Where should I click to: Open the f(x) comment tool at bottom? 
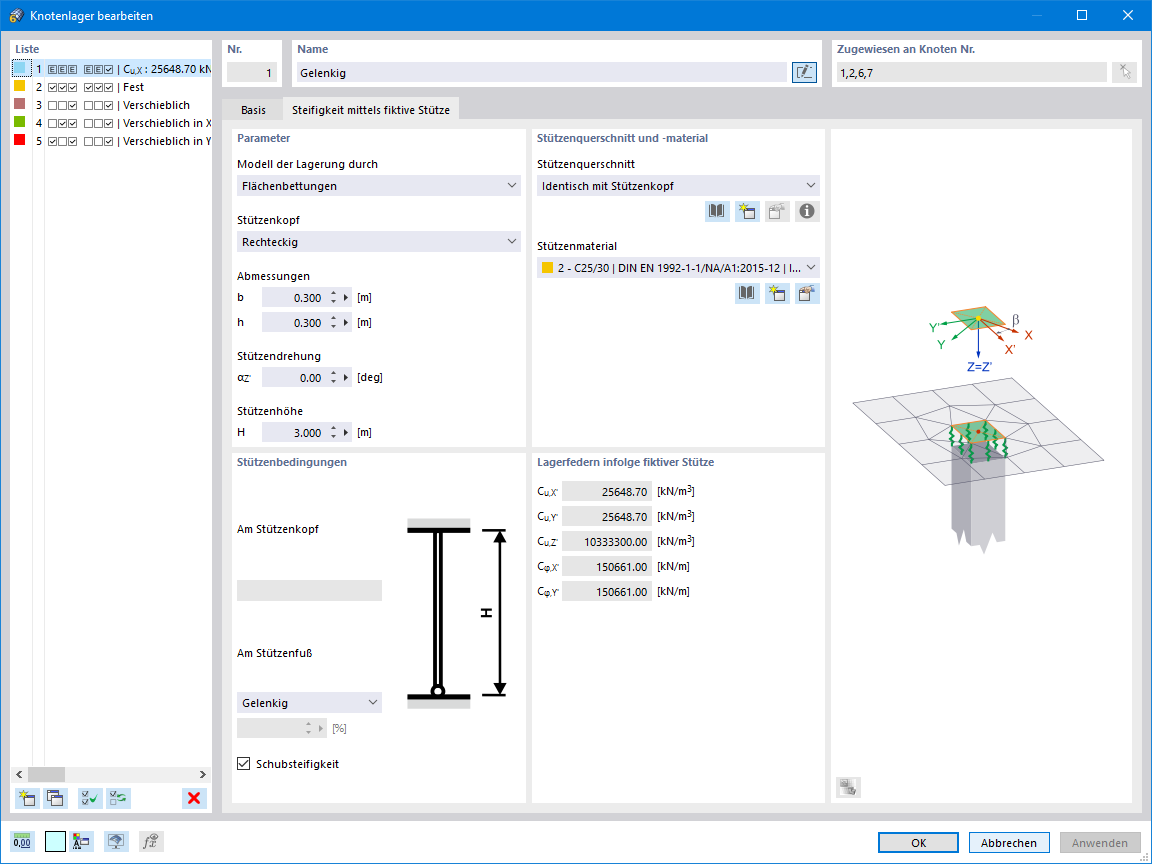150,841
